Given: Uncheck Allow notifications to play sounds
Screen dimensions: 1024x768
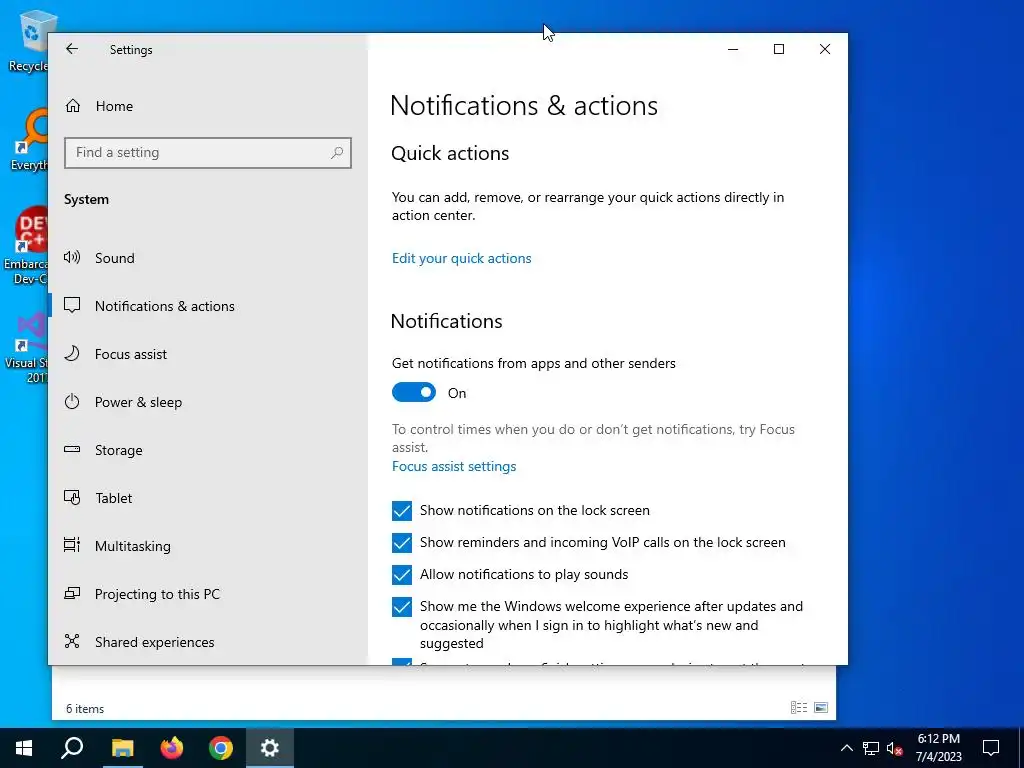Looking at the screenshot, I should [402, 575].
